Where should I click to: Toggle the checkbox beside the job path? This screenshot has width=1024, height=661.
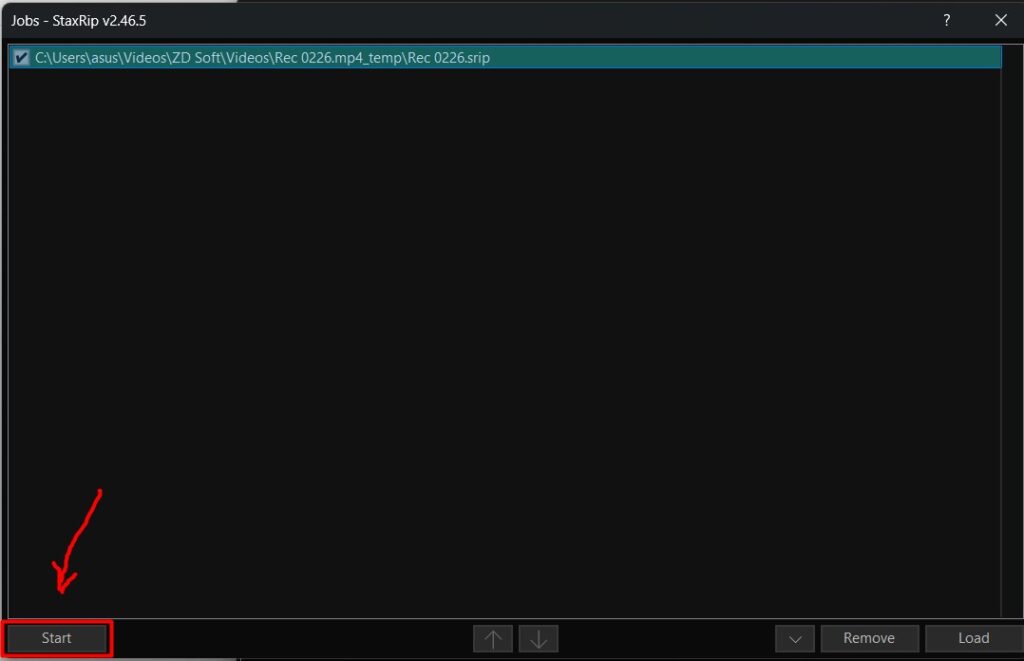click(22, 58)
